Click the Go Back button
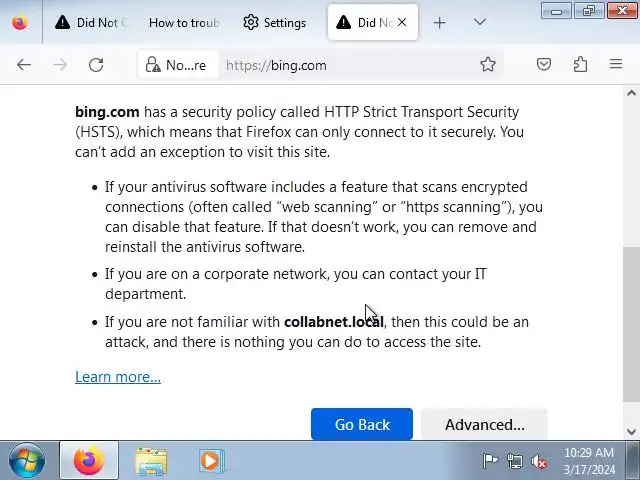Viewport: 640px width, 480px height. (362, 425)
